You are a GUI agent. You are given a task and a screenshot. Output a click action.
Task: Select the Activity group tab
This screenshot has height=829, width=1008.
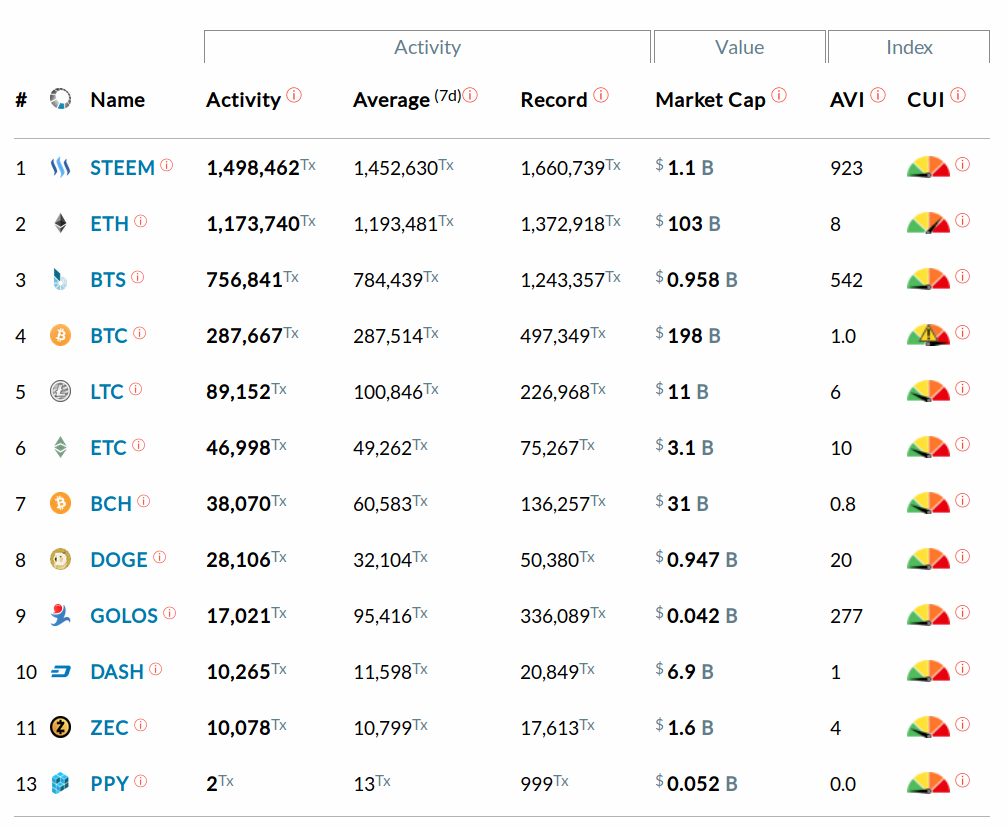(428, 47)
